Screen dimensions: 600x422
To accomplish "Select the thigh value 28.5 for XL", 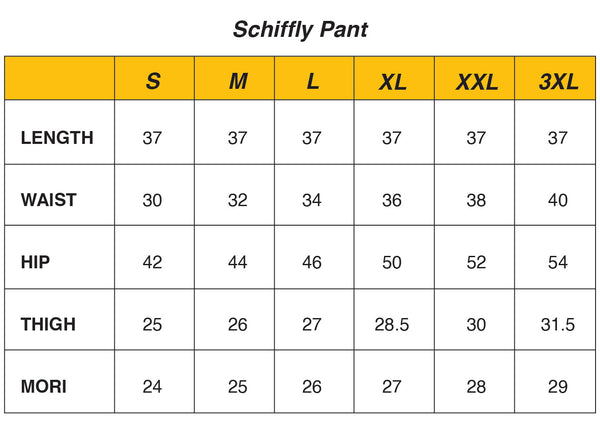I will 392,324.
